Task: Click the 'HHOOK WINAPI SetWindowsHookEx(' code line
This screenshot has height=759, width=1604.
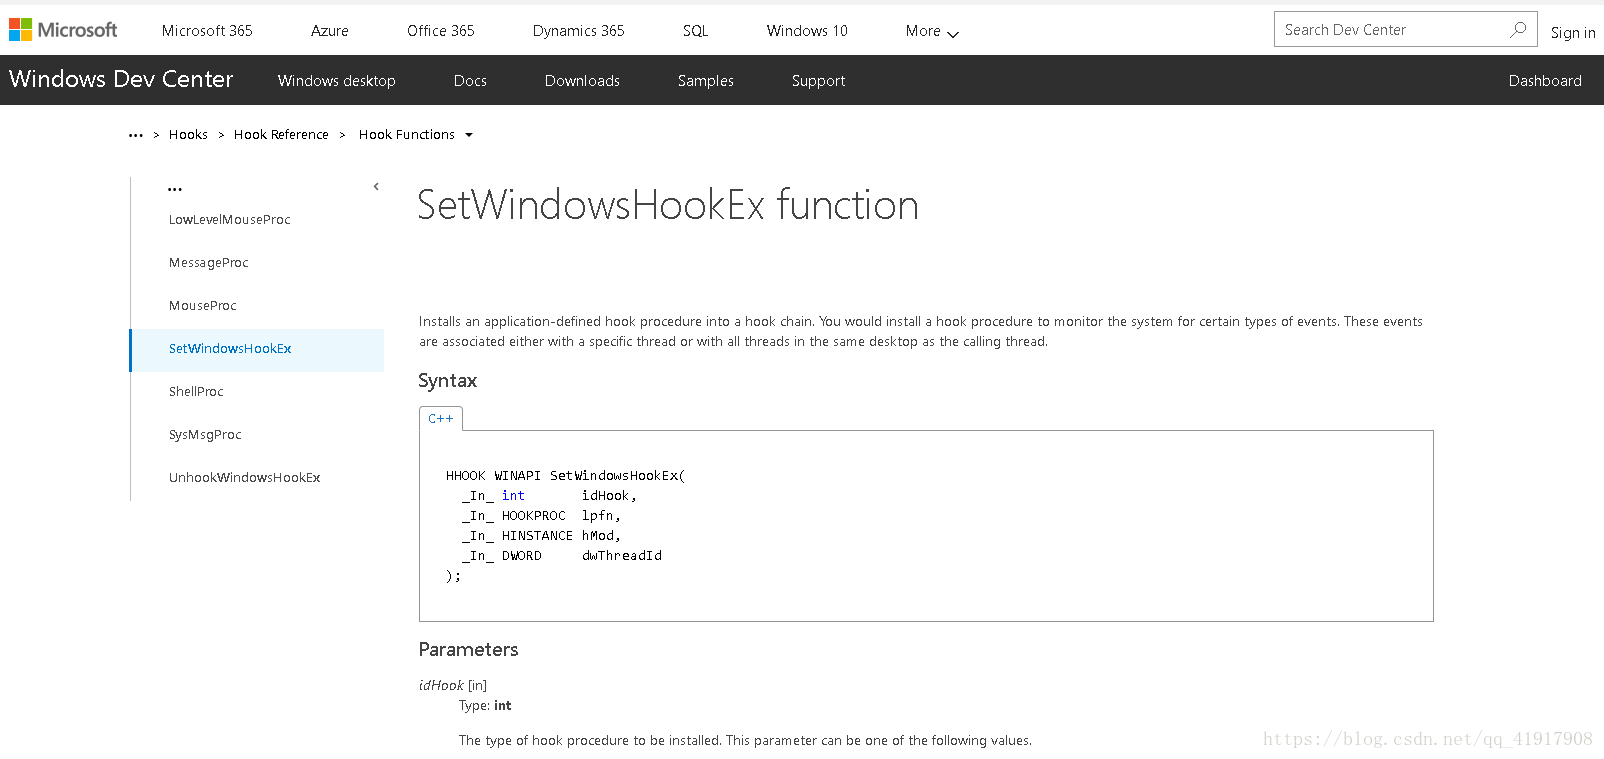Action: pos(566,476)
